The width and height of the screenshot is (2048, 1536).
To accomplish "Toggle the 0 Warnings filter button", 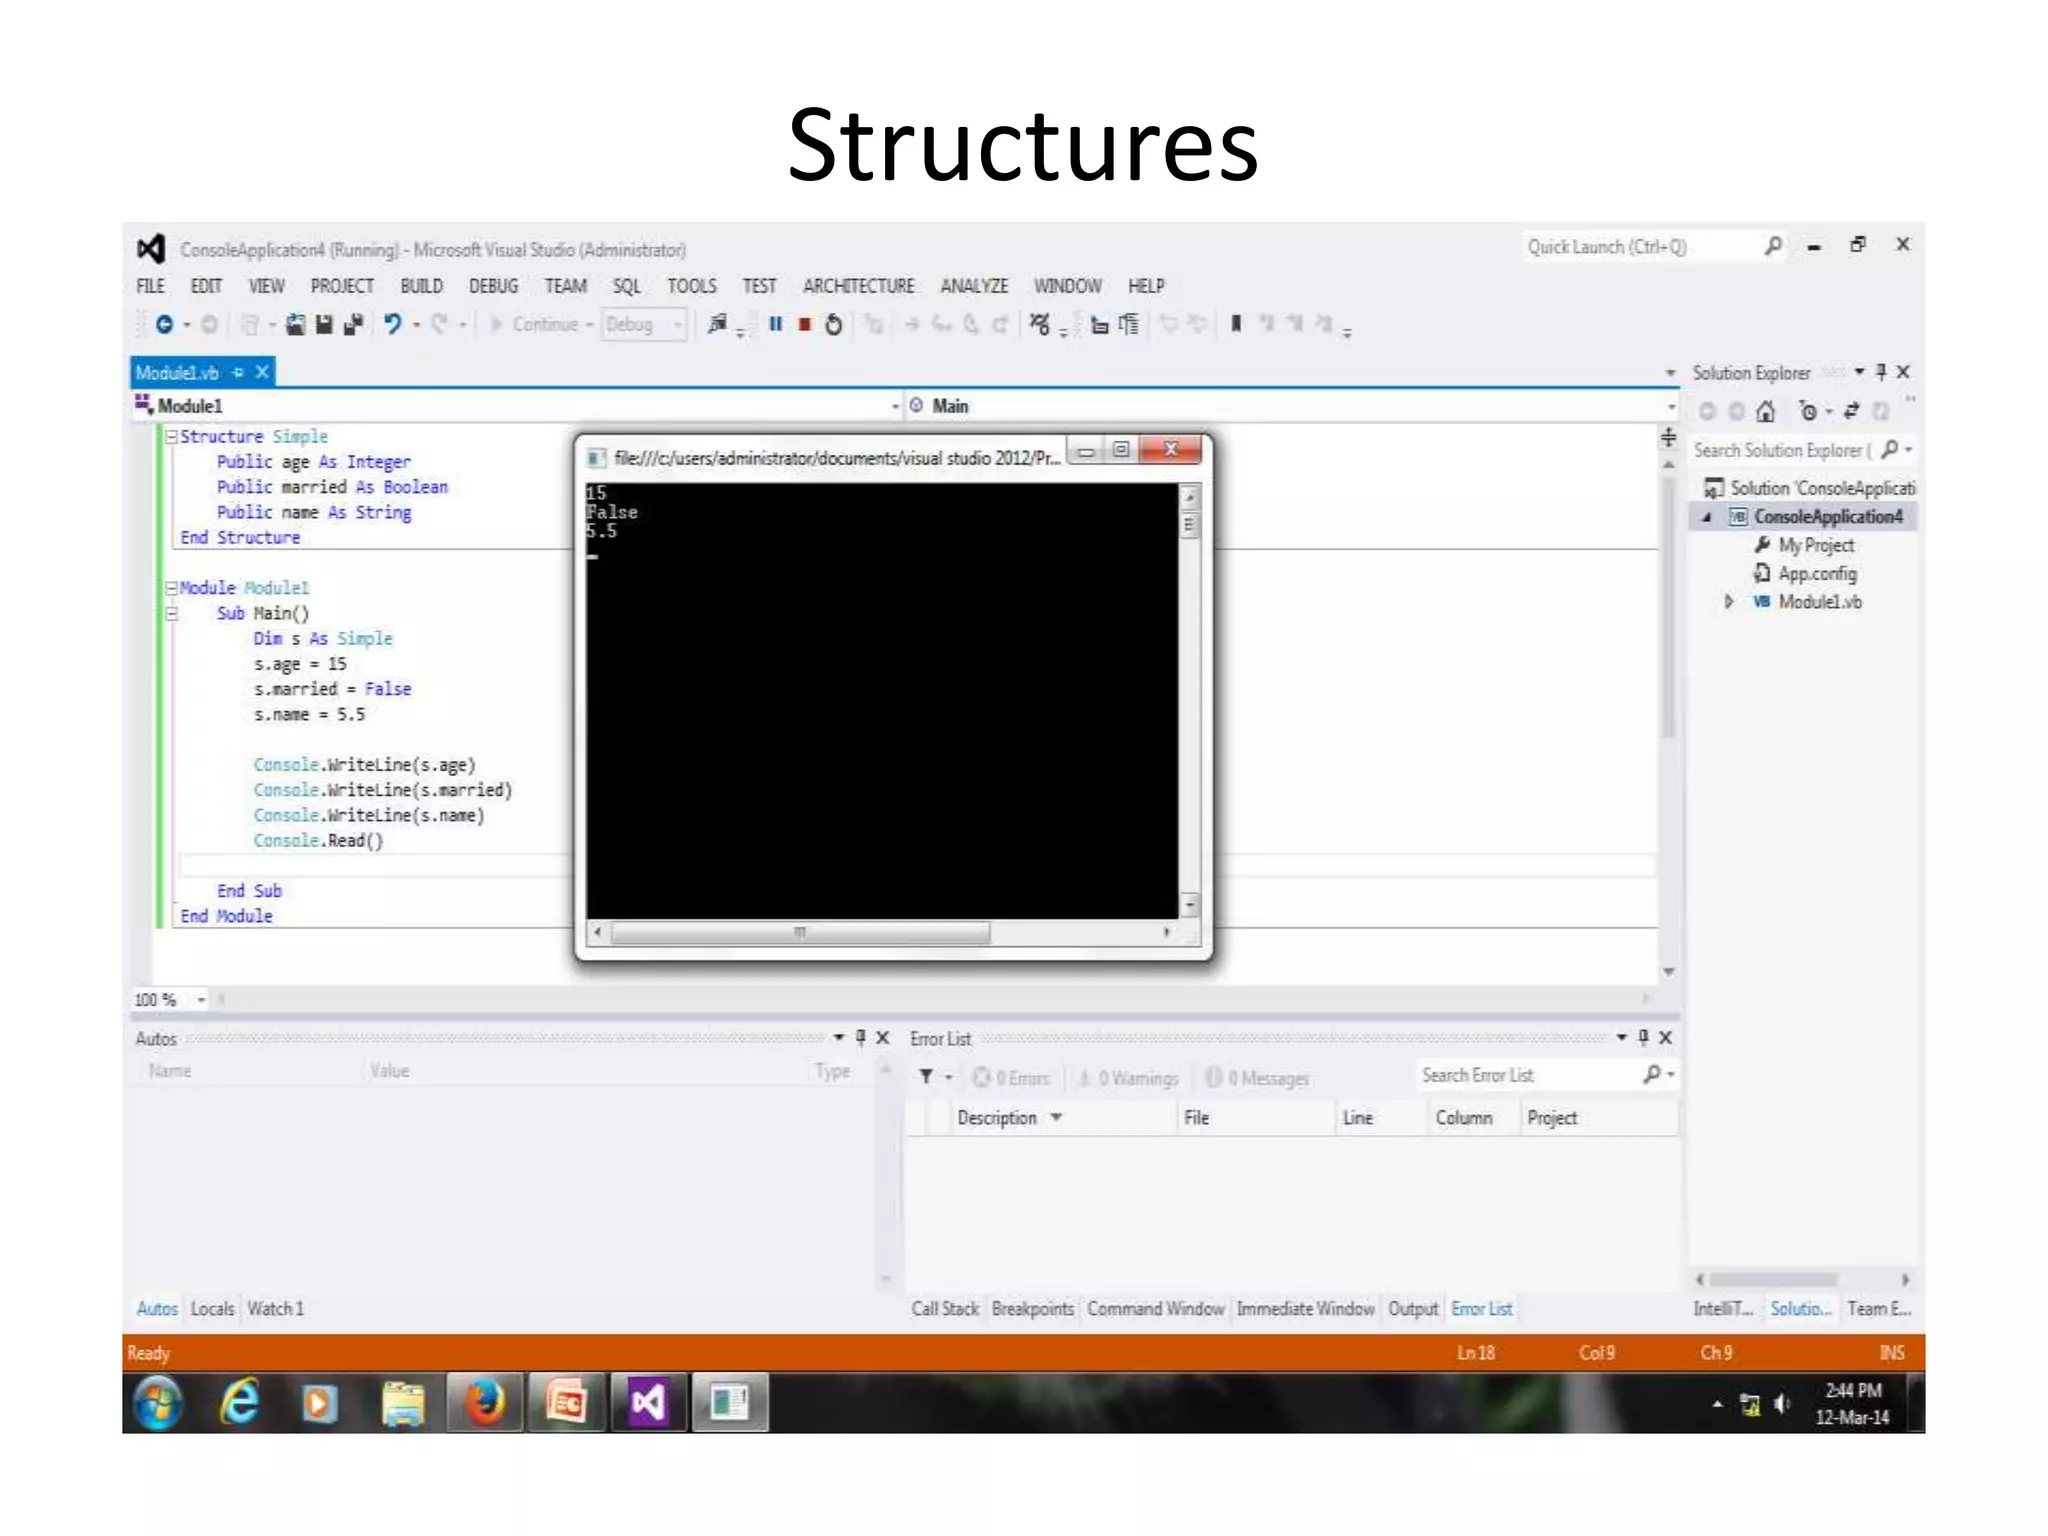I will 1128,1077.
